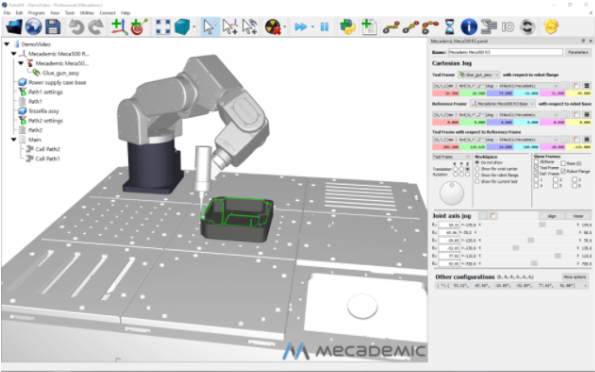
Task: Toggle the Robot Flange frame checkbox
Action: coord(564,171)
